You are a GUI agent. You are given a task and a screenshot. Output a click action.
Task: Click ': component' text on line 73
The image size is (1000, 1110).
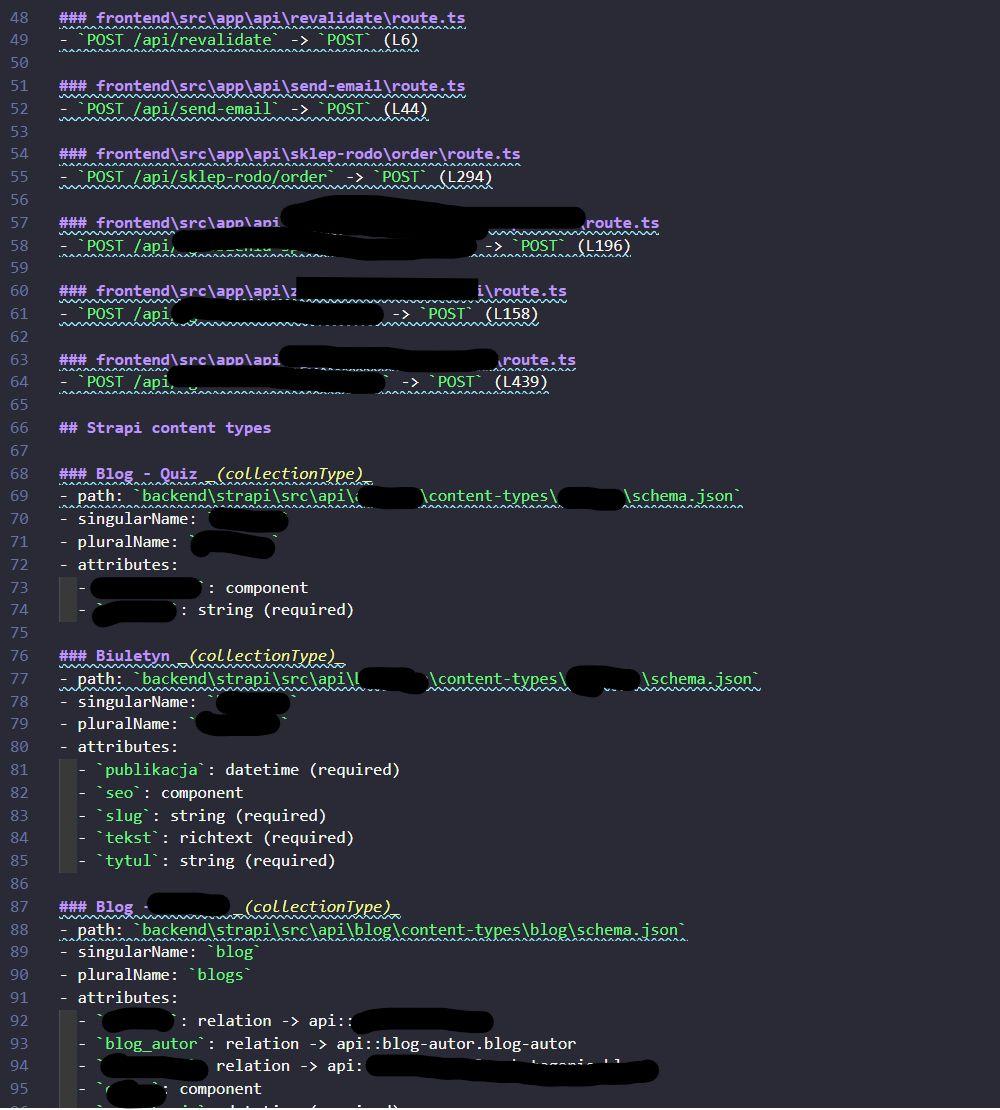258,588
